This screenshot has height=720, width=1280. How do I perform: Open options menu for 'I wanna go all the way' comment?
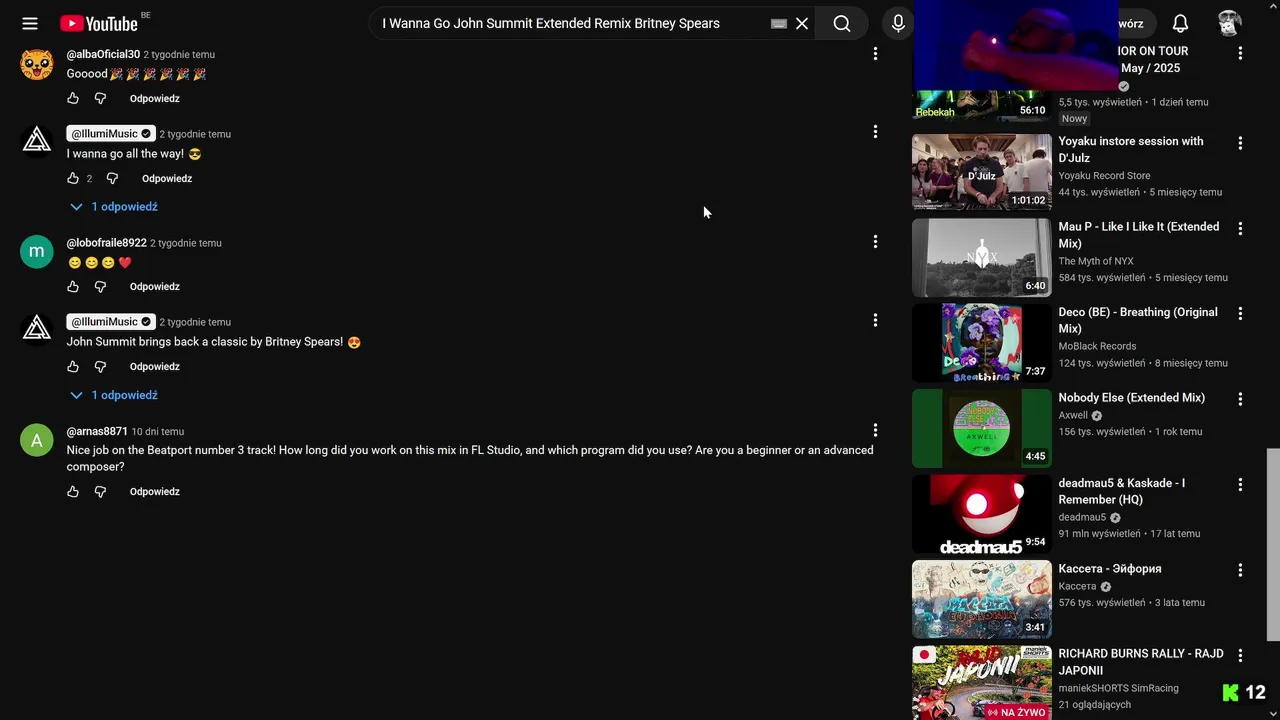pyautogui.click(x=875, y=132)
